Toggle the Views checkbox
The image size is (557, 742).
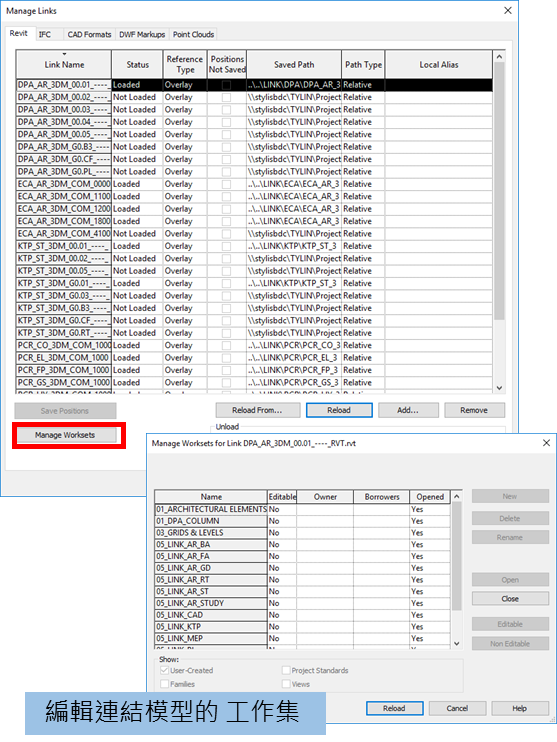tap(286, 684)
